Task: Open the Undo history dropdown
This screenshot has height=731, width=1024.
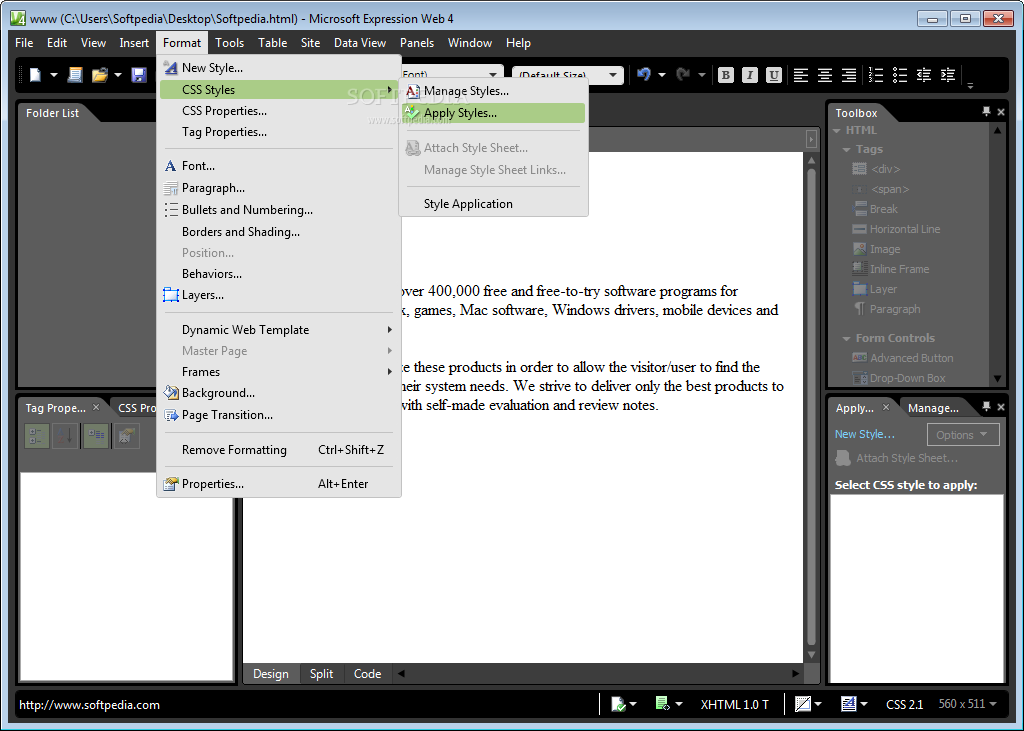Action: pos(662,75)
